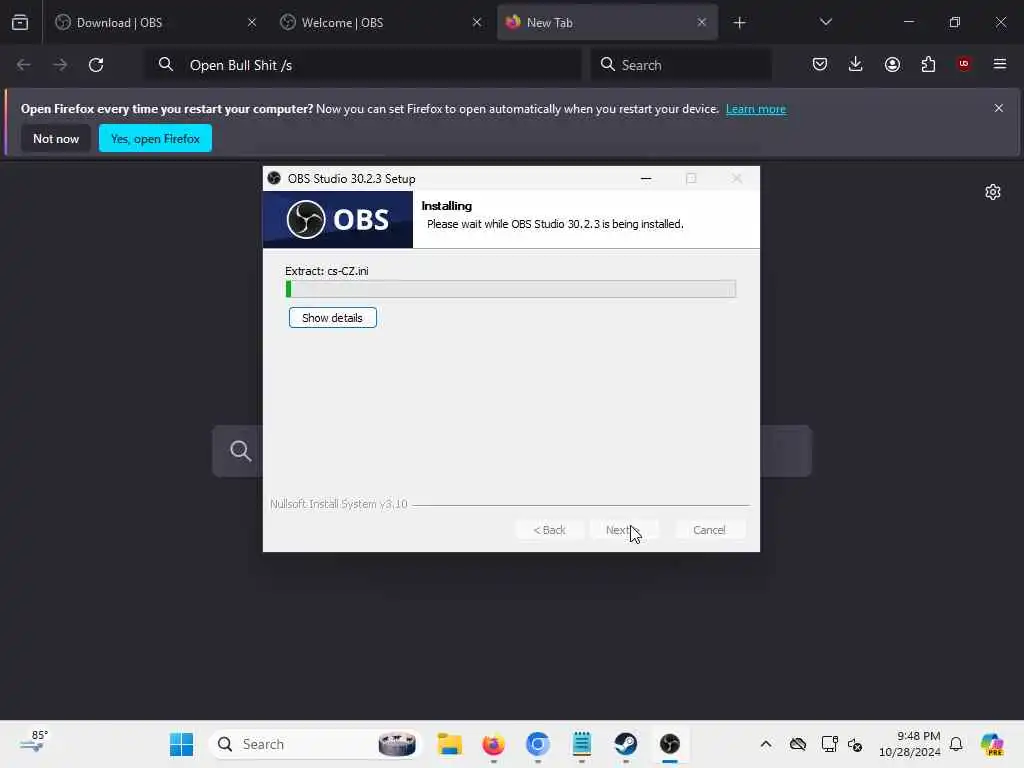
Task: Open Firefox from the taskbar
Action: (x=494, y=744)
